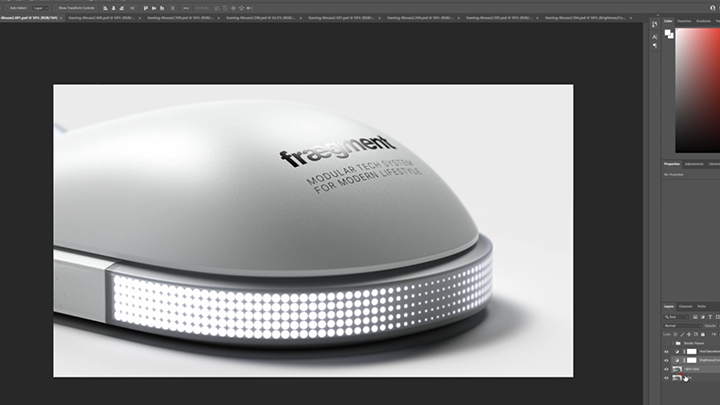Click lock transparent pixels icon

(x=675, y=334)
